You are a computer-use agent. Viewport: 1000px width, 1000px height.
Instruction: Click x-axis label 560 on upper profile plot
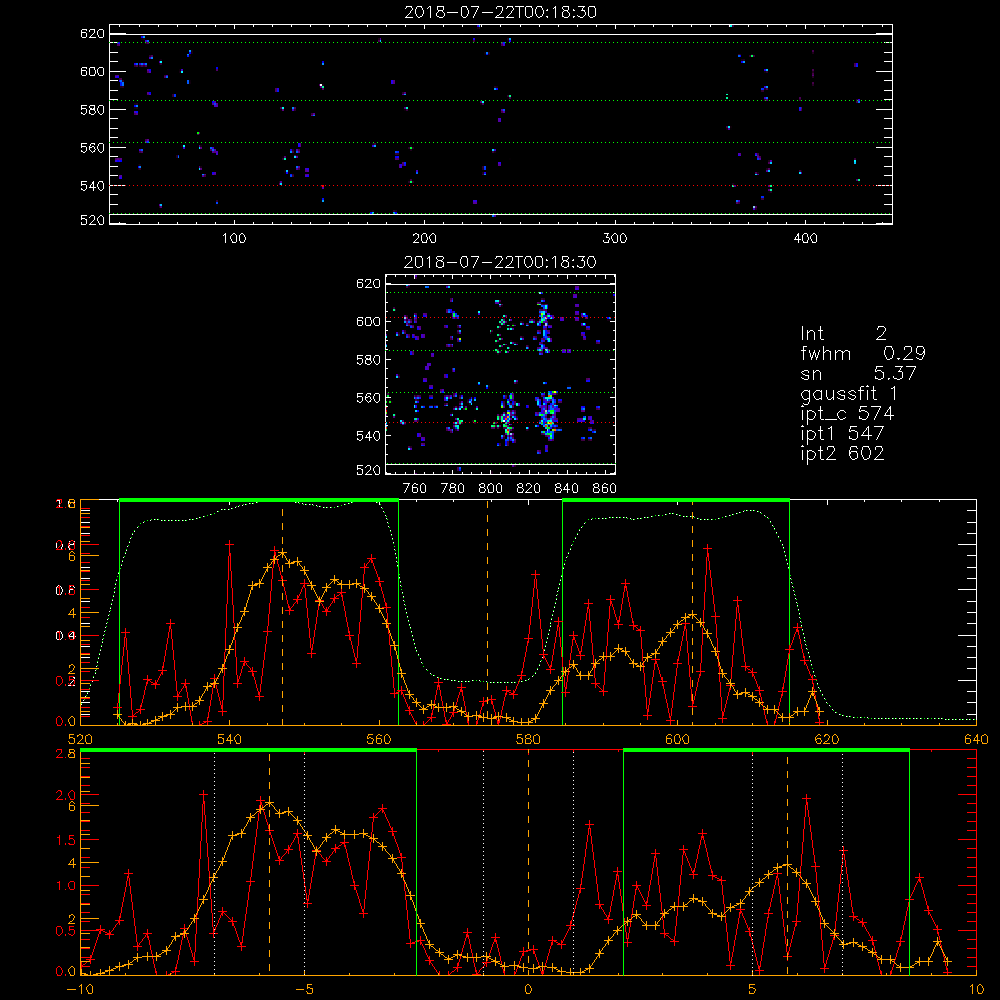coord(379,740)
